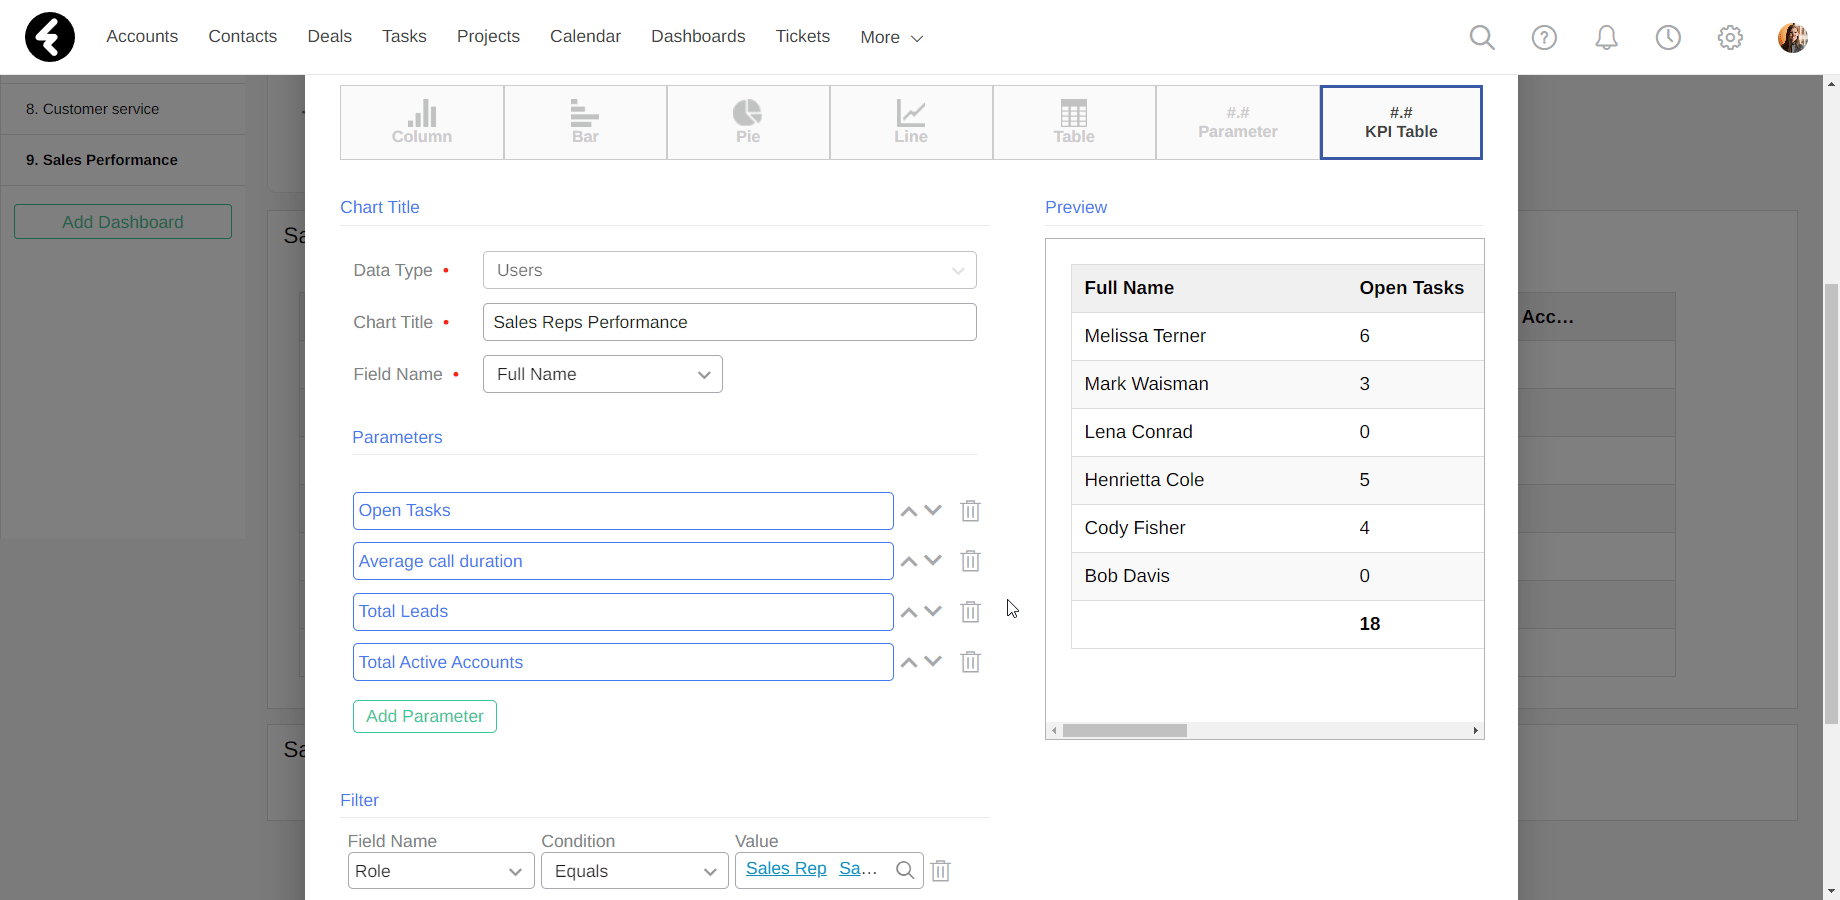Click the Average call duration parameter field
This screenshot has width=1840, height=900.
(x=623, y=561)
